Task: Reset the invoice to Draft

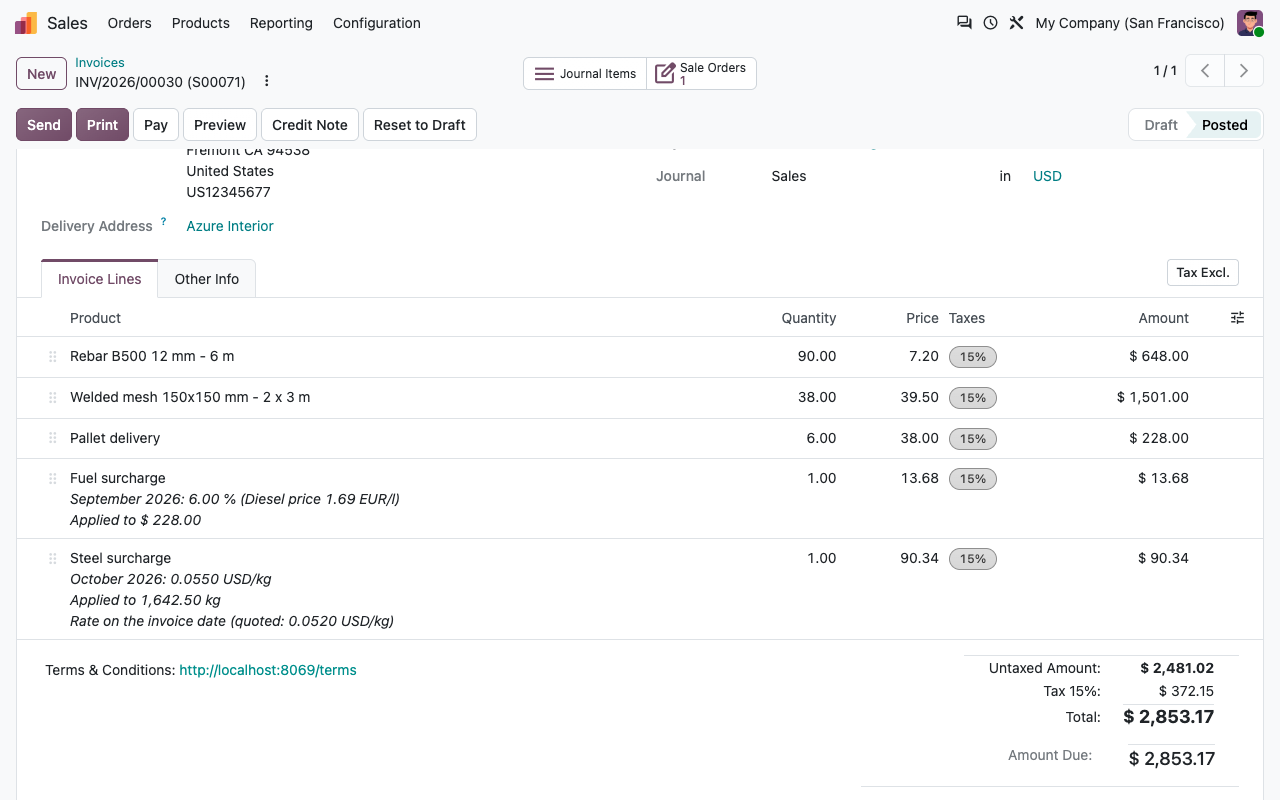Action: pyautogui.click(x=420, y=125)
